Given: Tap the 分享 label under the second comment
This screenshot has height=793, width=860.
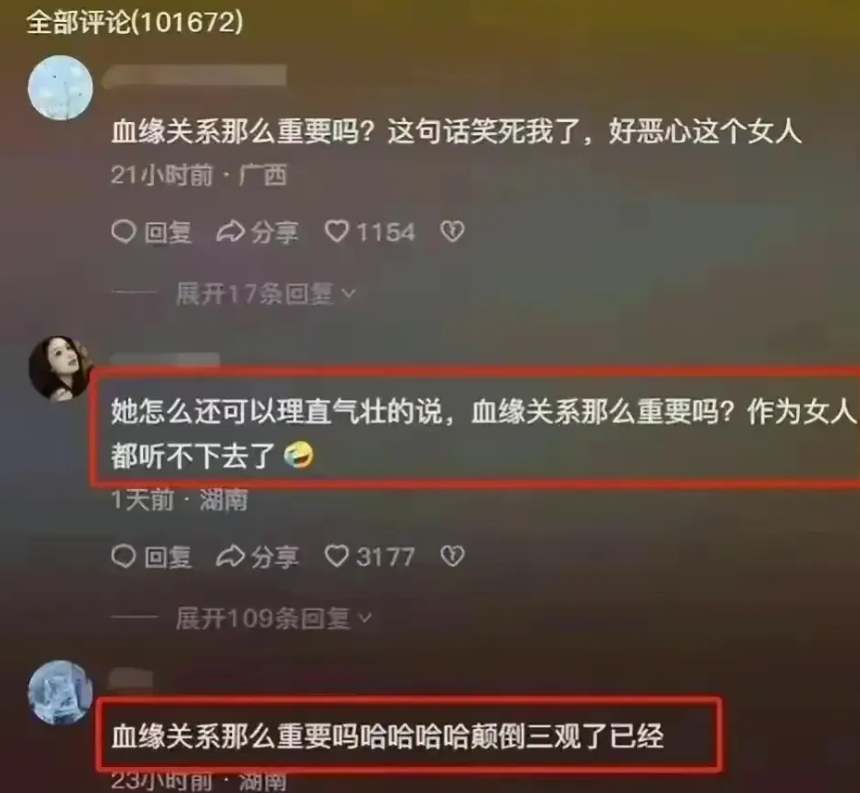Looking at the screenshot, I should [275, 557].
